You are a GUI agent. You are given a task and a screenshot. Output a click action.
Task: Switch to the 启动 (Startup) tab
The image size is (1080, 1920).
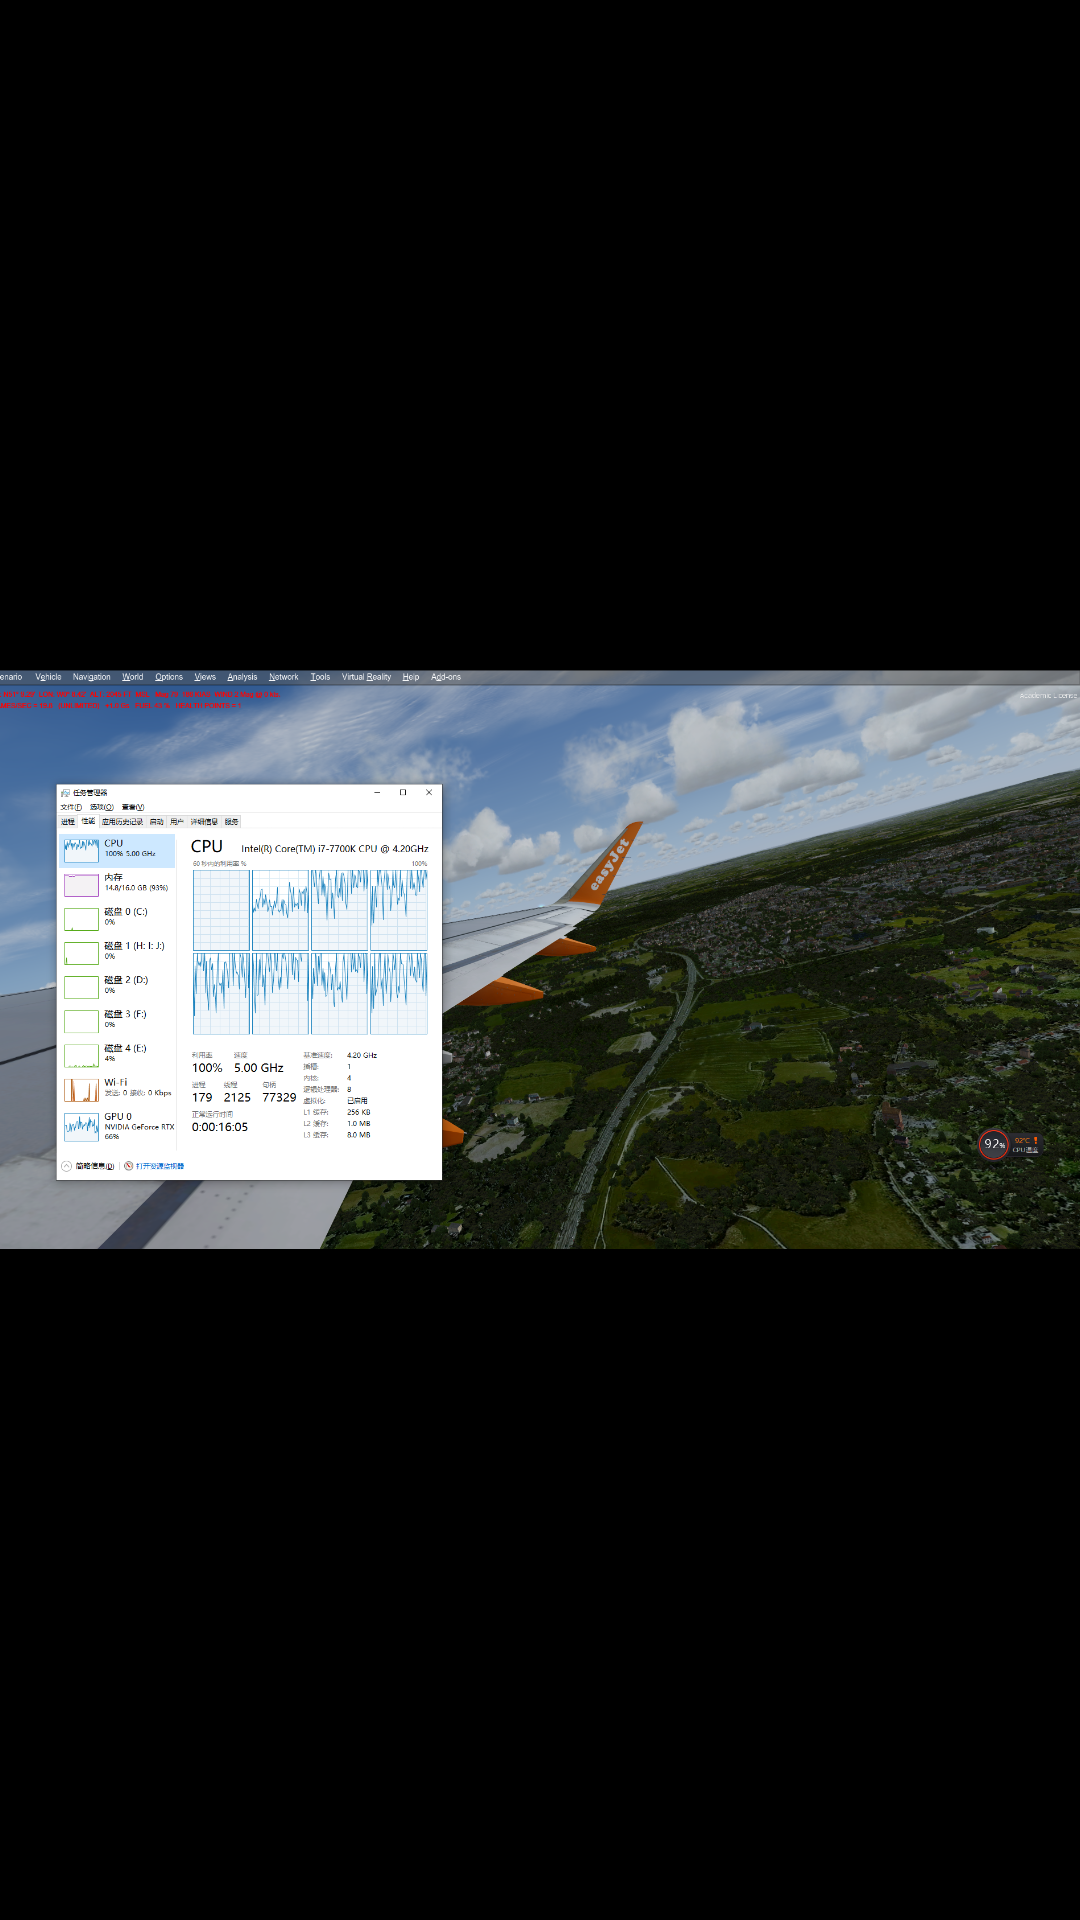(x=156, y=822)
